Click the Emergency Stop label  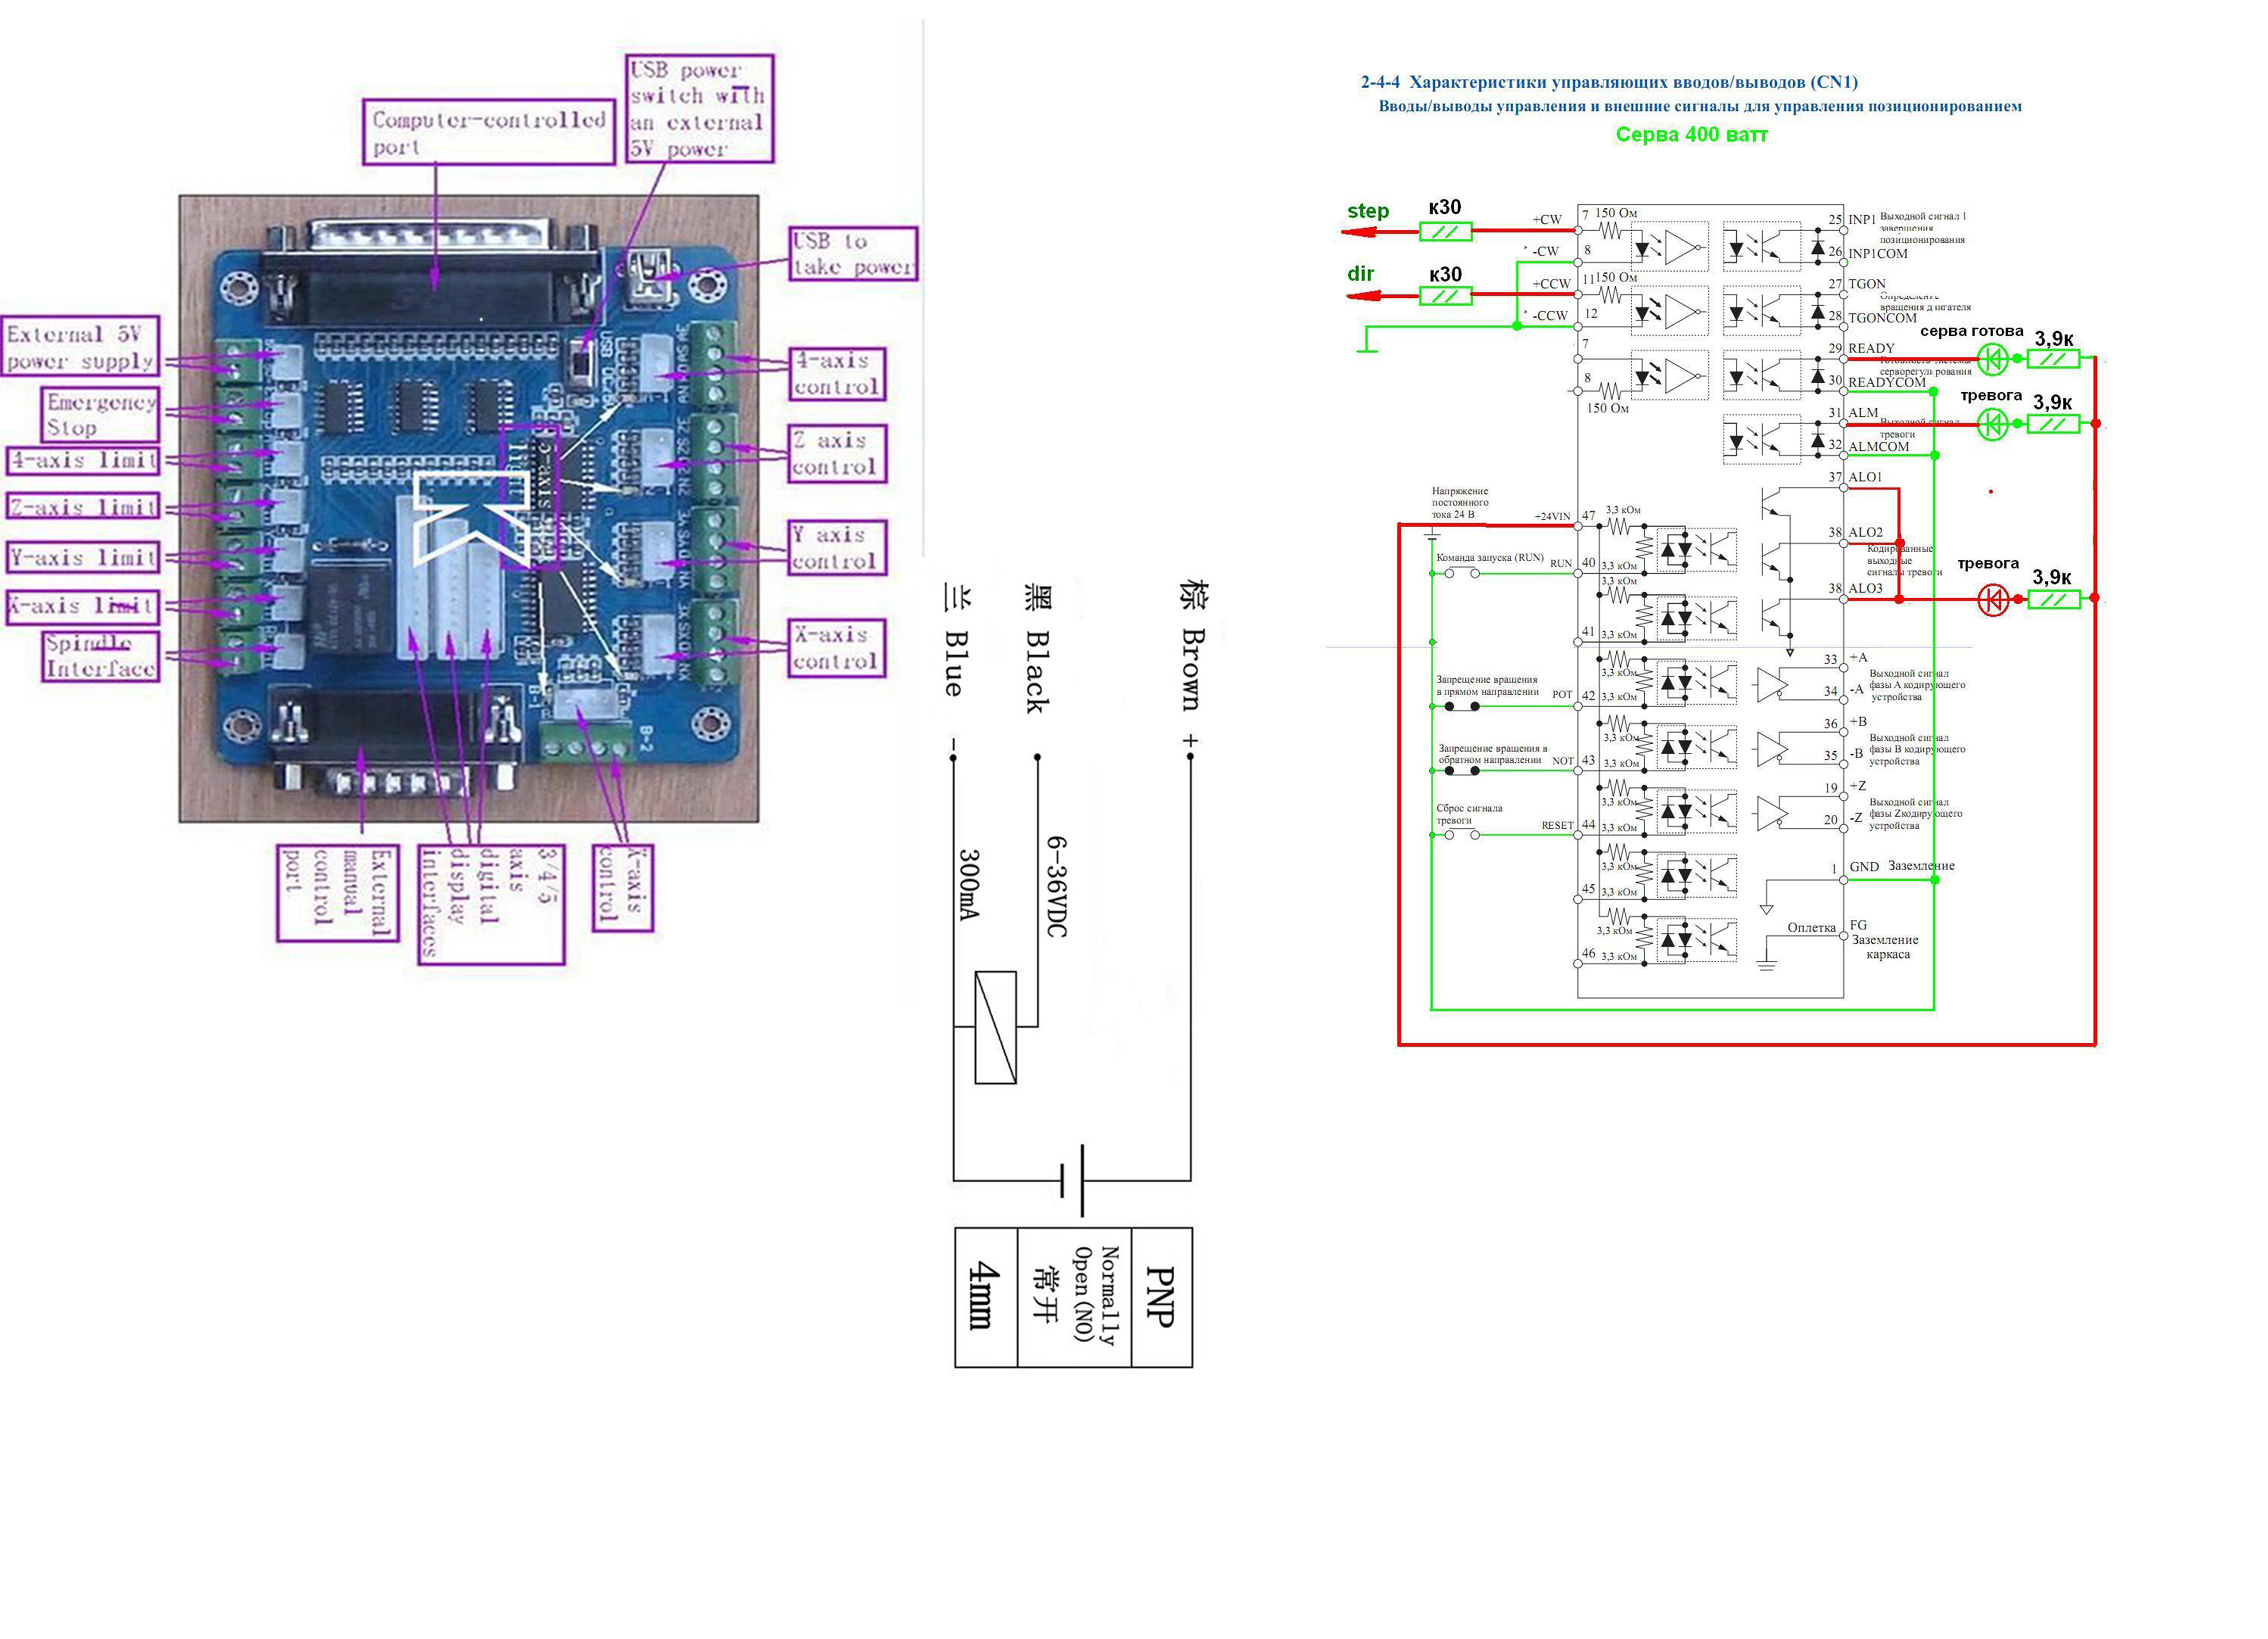tap(100, 415)
